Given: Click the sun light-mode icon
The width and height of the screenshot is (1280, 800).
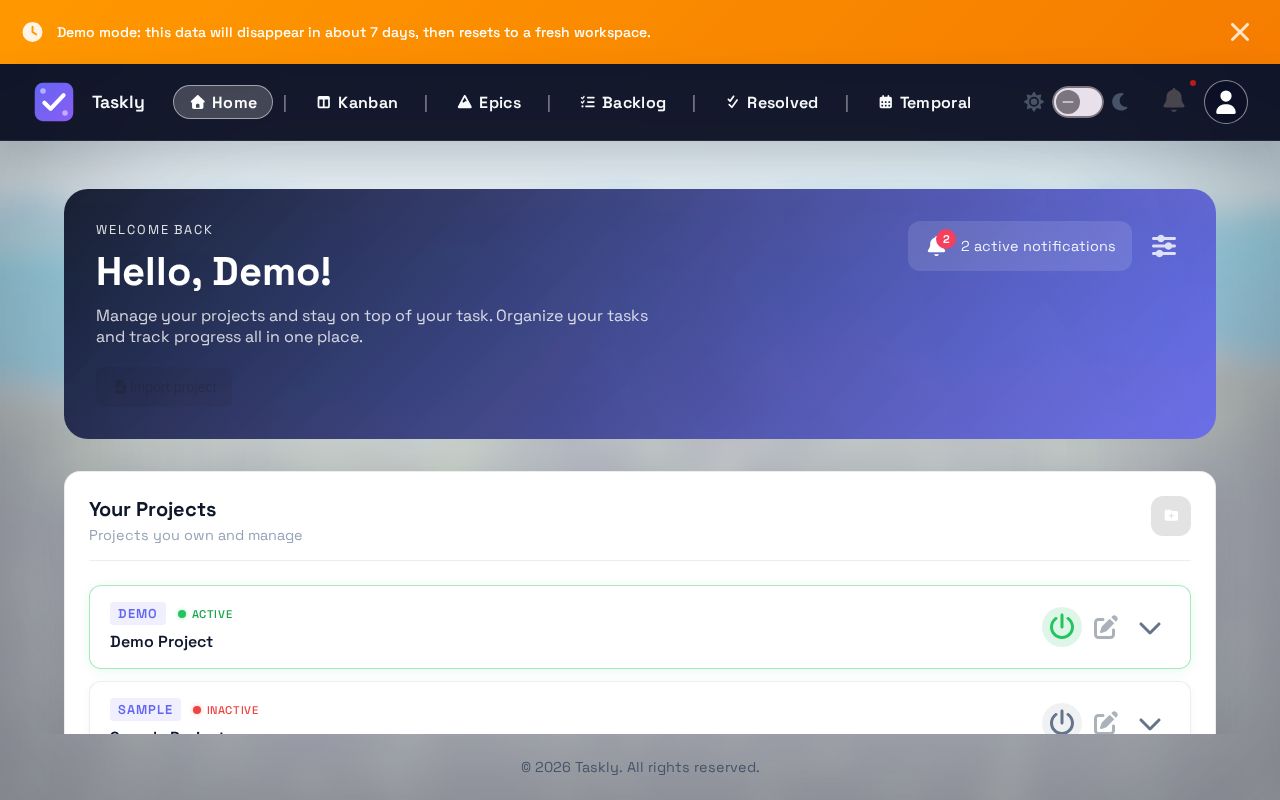Looking at the screenshot, I should coord(1034,102).
